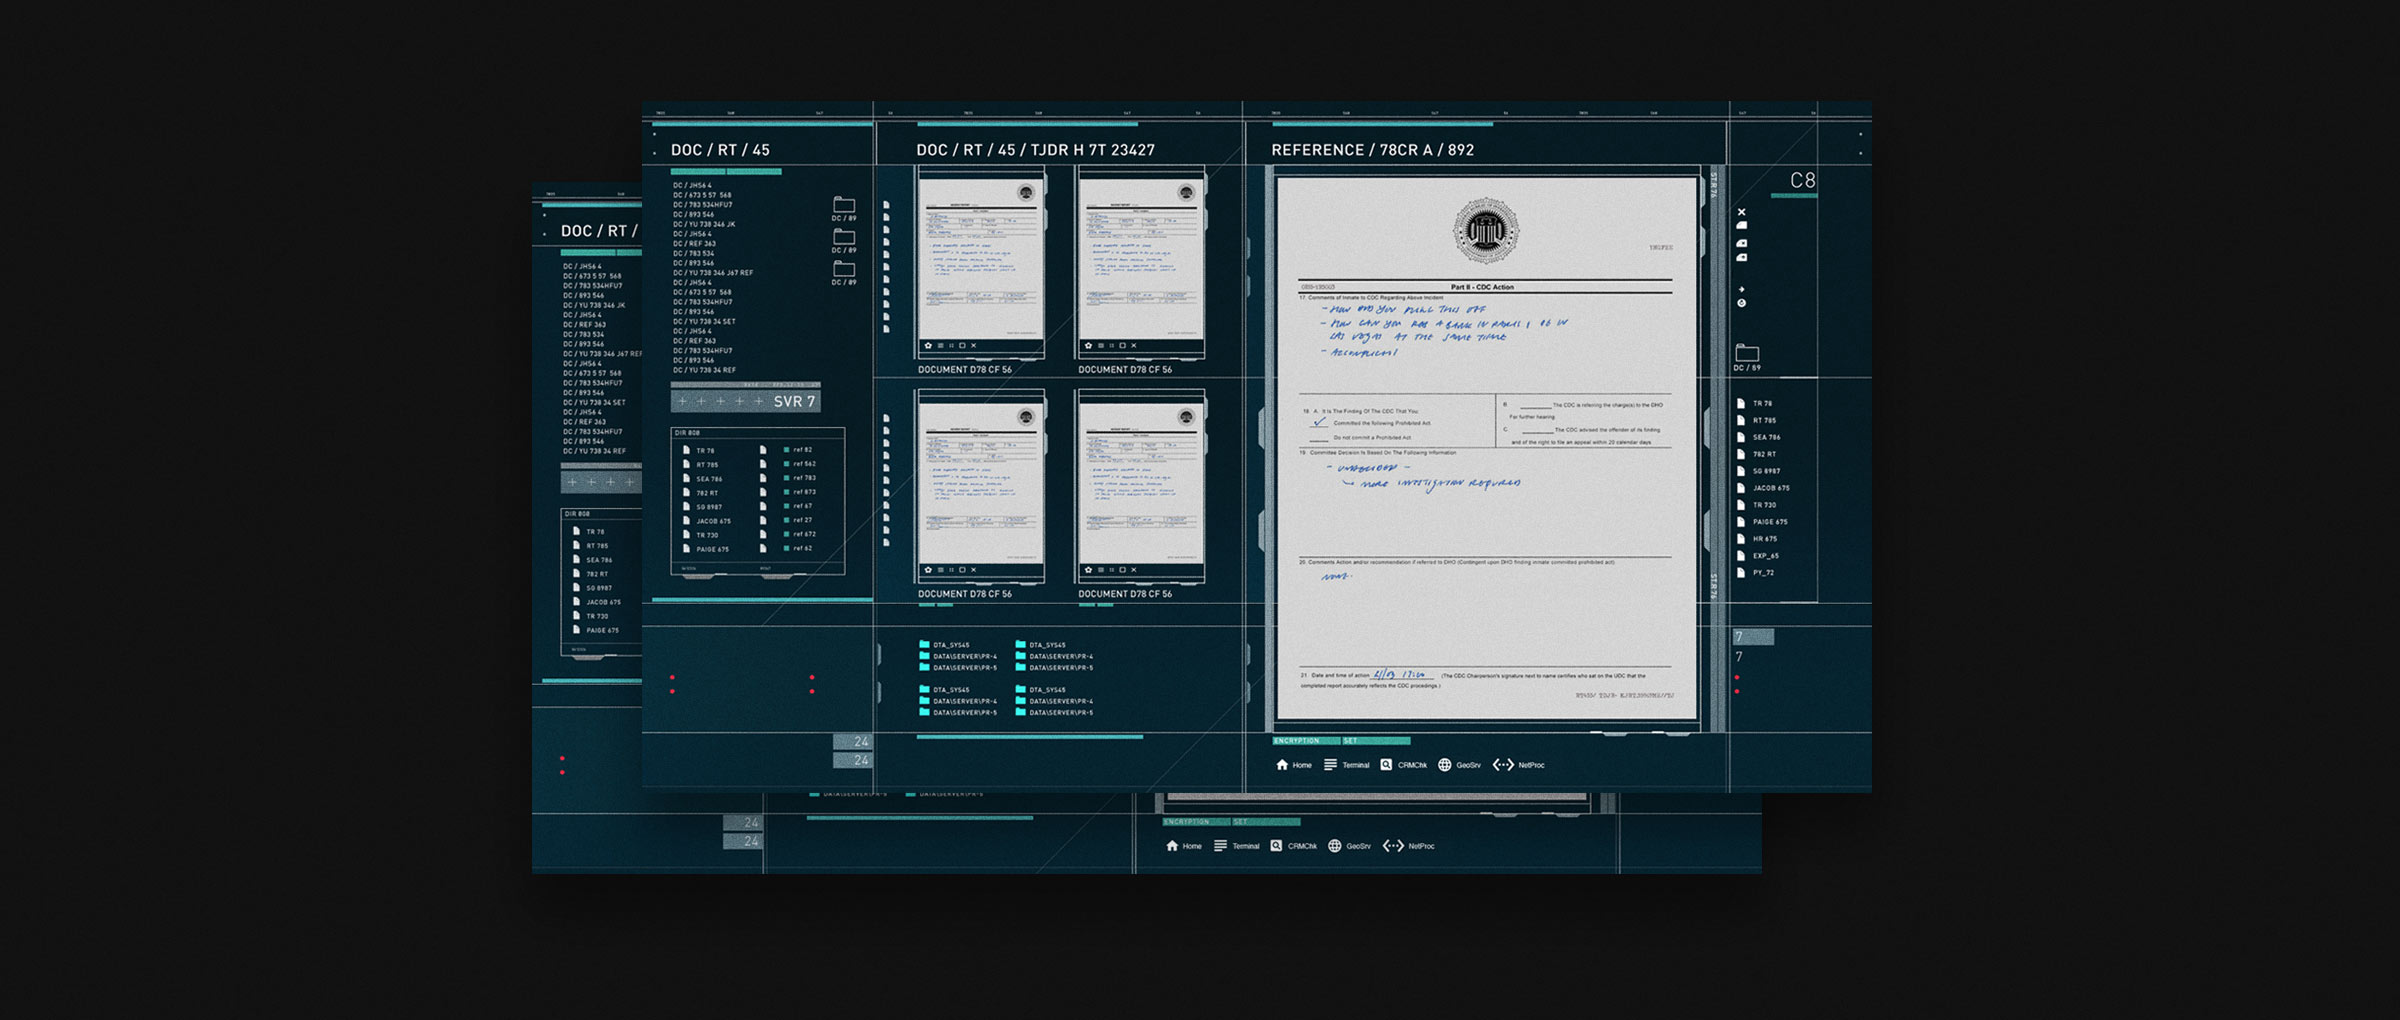The width and height of the screenshot is (2400, 1020).
Task: Toggle the teal box beside ref 783
Action: pyautogui.click(x=787, y=478)
